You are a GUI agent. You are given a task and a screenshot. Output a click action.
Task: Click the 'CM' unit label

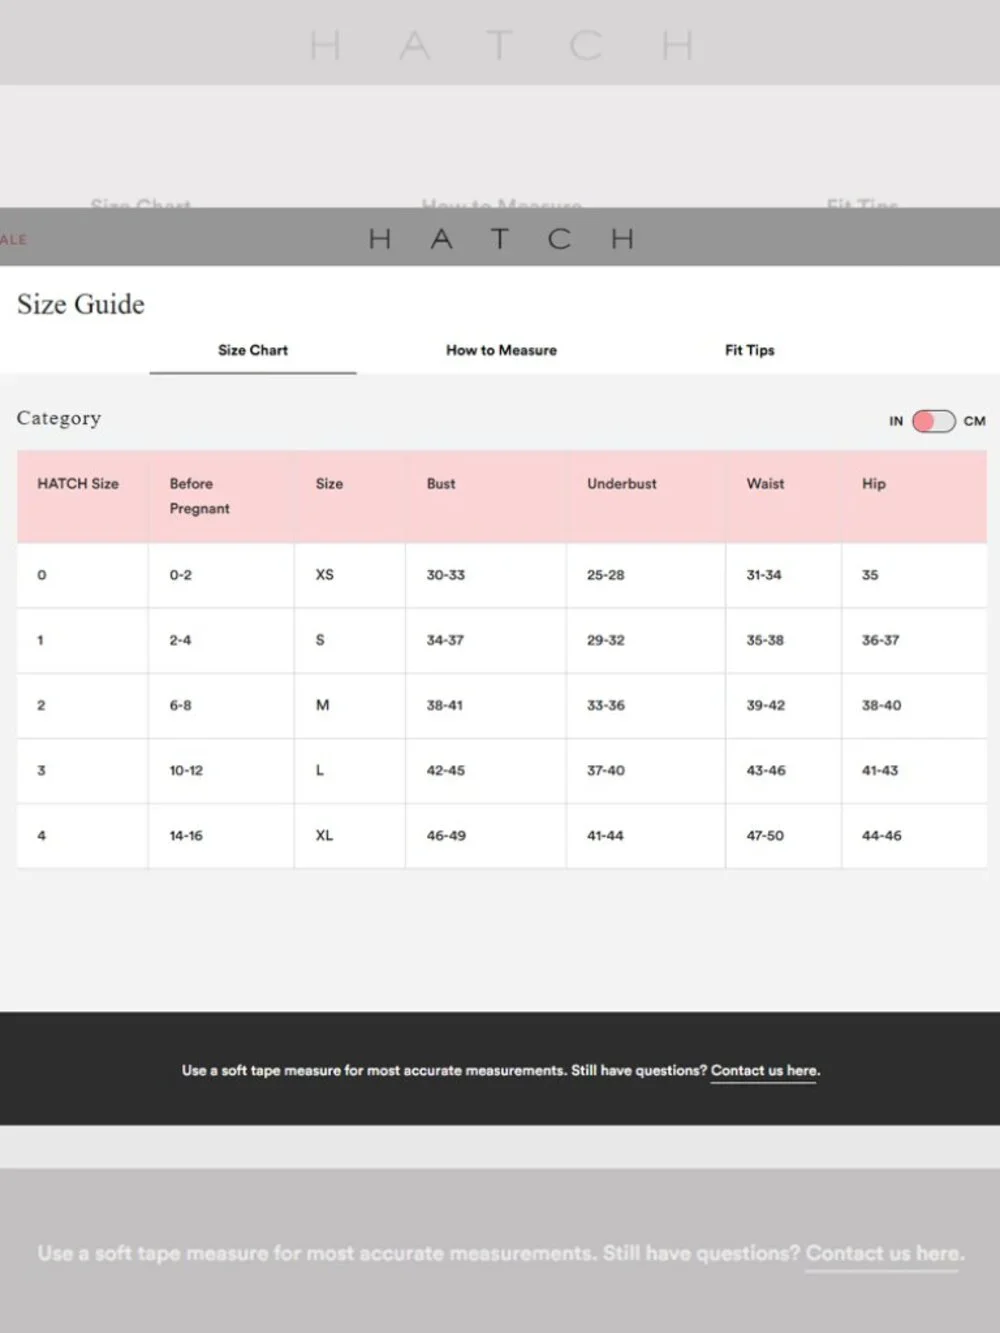click(974, 421)
